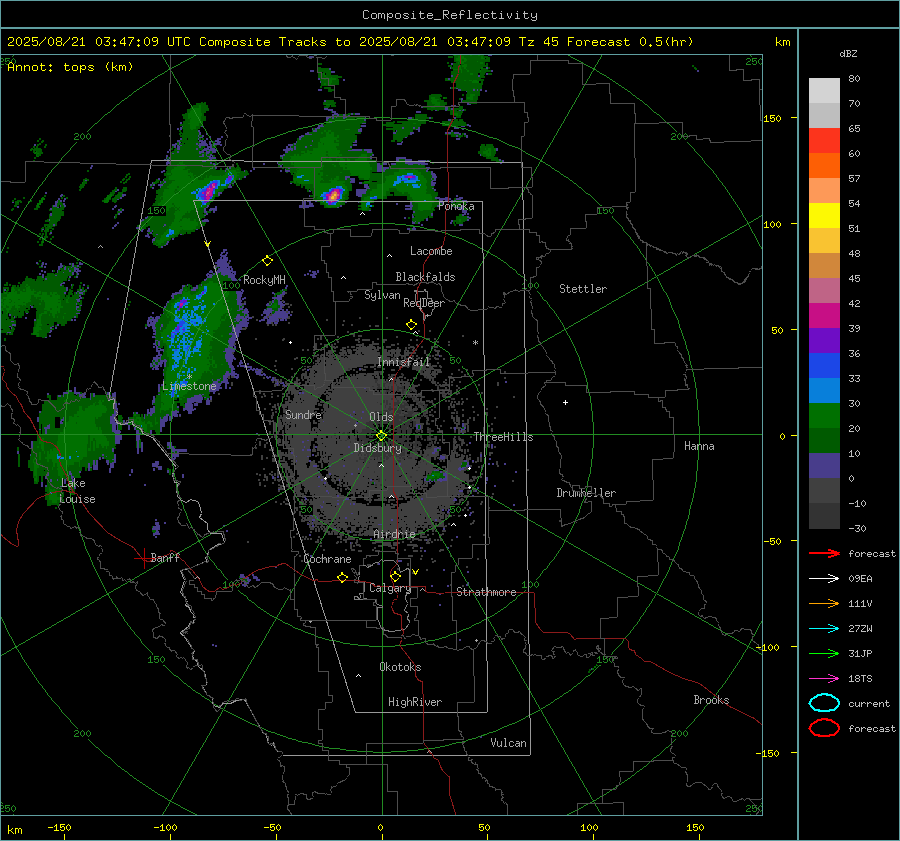Click the Strathmore label
This screenshot has height=841, width=900.
coord(486,592)
